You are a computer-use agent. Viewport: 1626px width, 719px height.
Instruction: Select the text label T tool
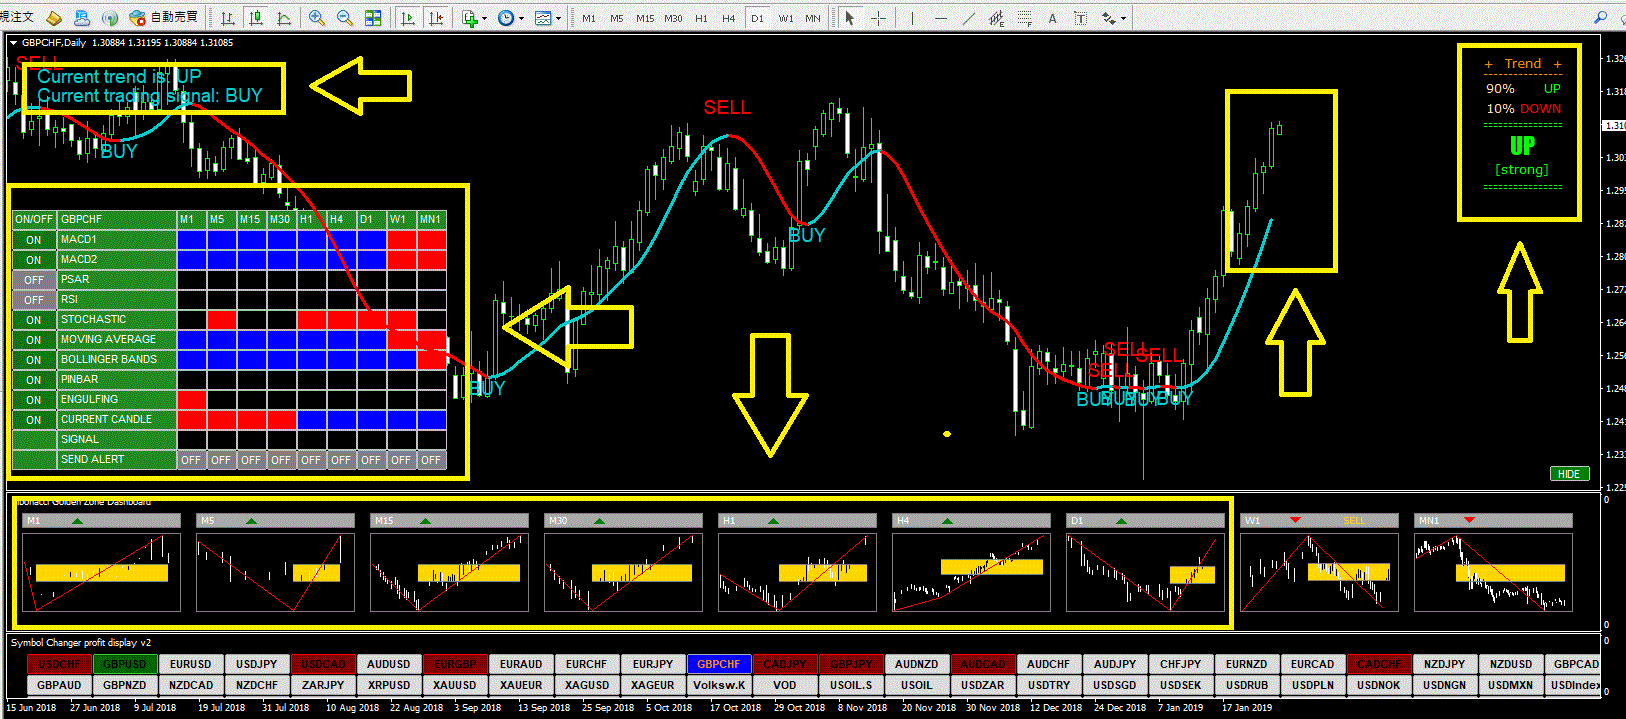point(1080,18)
